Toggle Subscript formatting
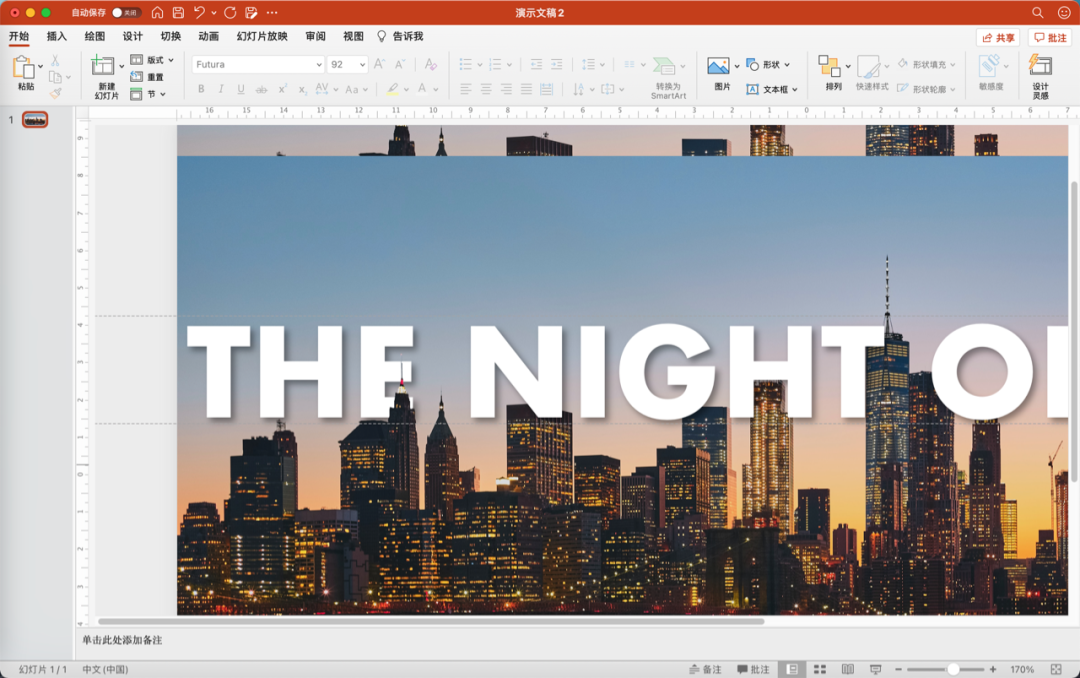This screenshot has width=1080, height=678. coord(302,89)
